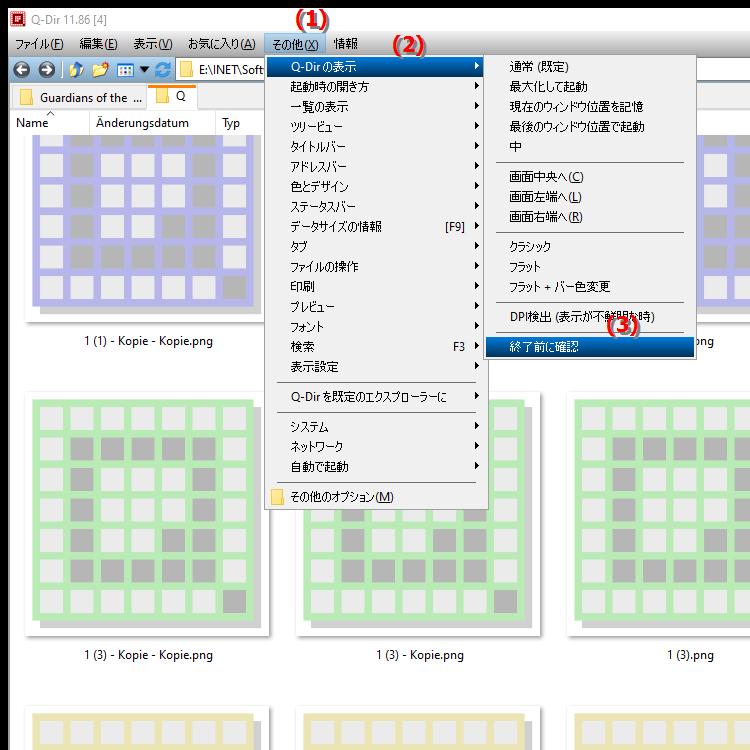Click the その他(X) menu
The width and height of the screenshot is (750, 750).
[x=295, y=44]
